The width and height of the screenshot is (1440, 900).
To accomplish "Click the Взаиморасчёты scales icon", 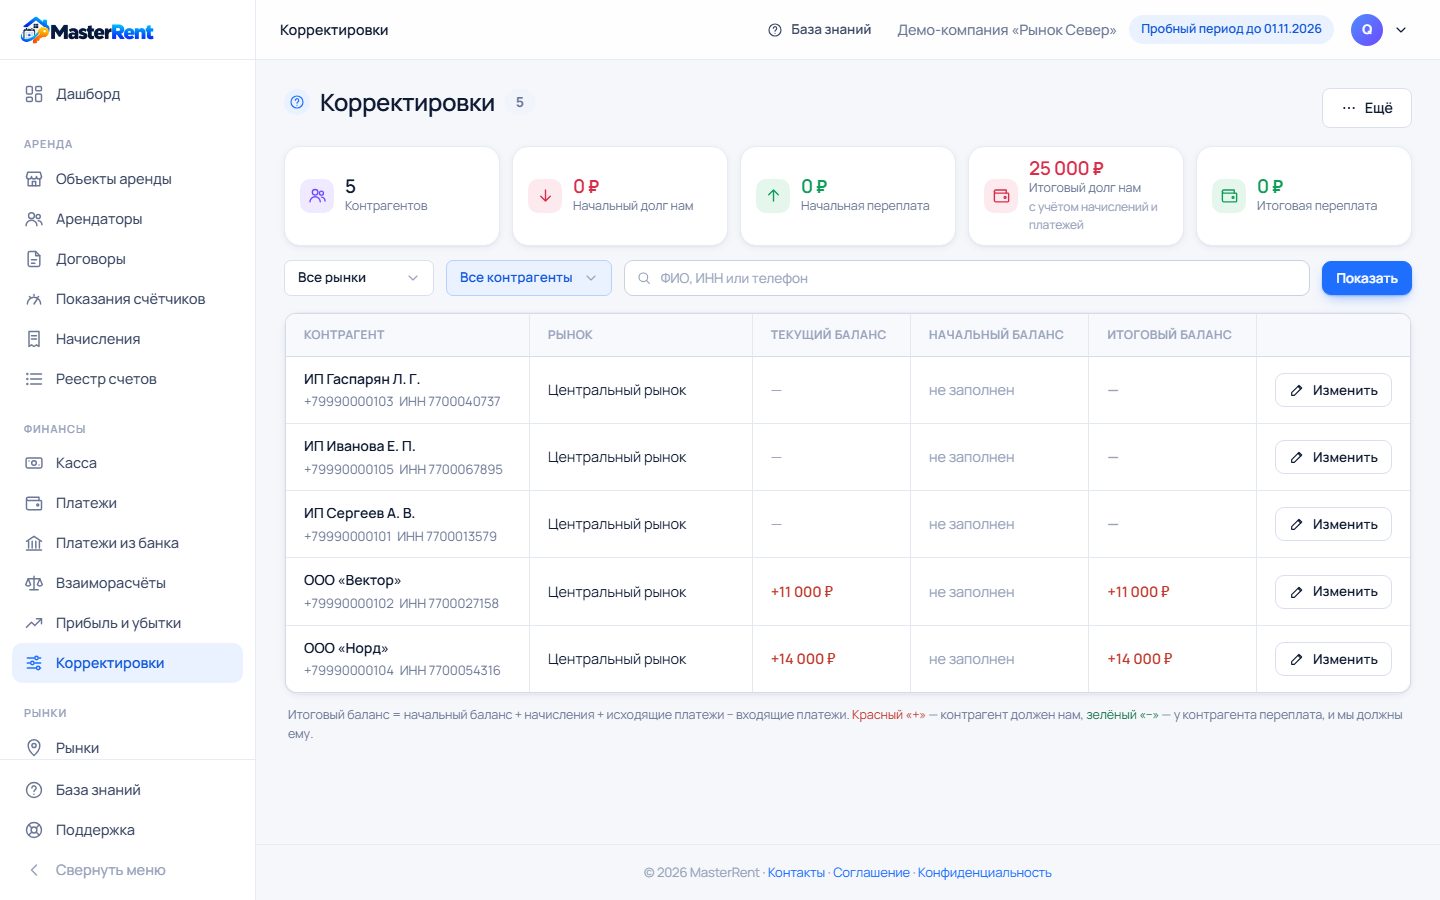I will 34,583.
